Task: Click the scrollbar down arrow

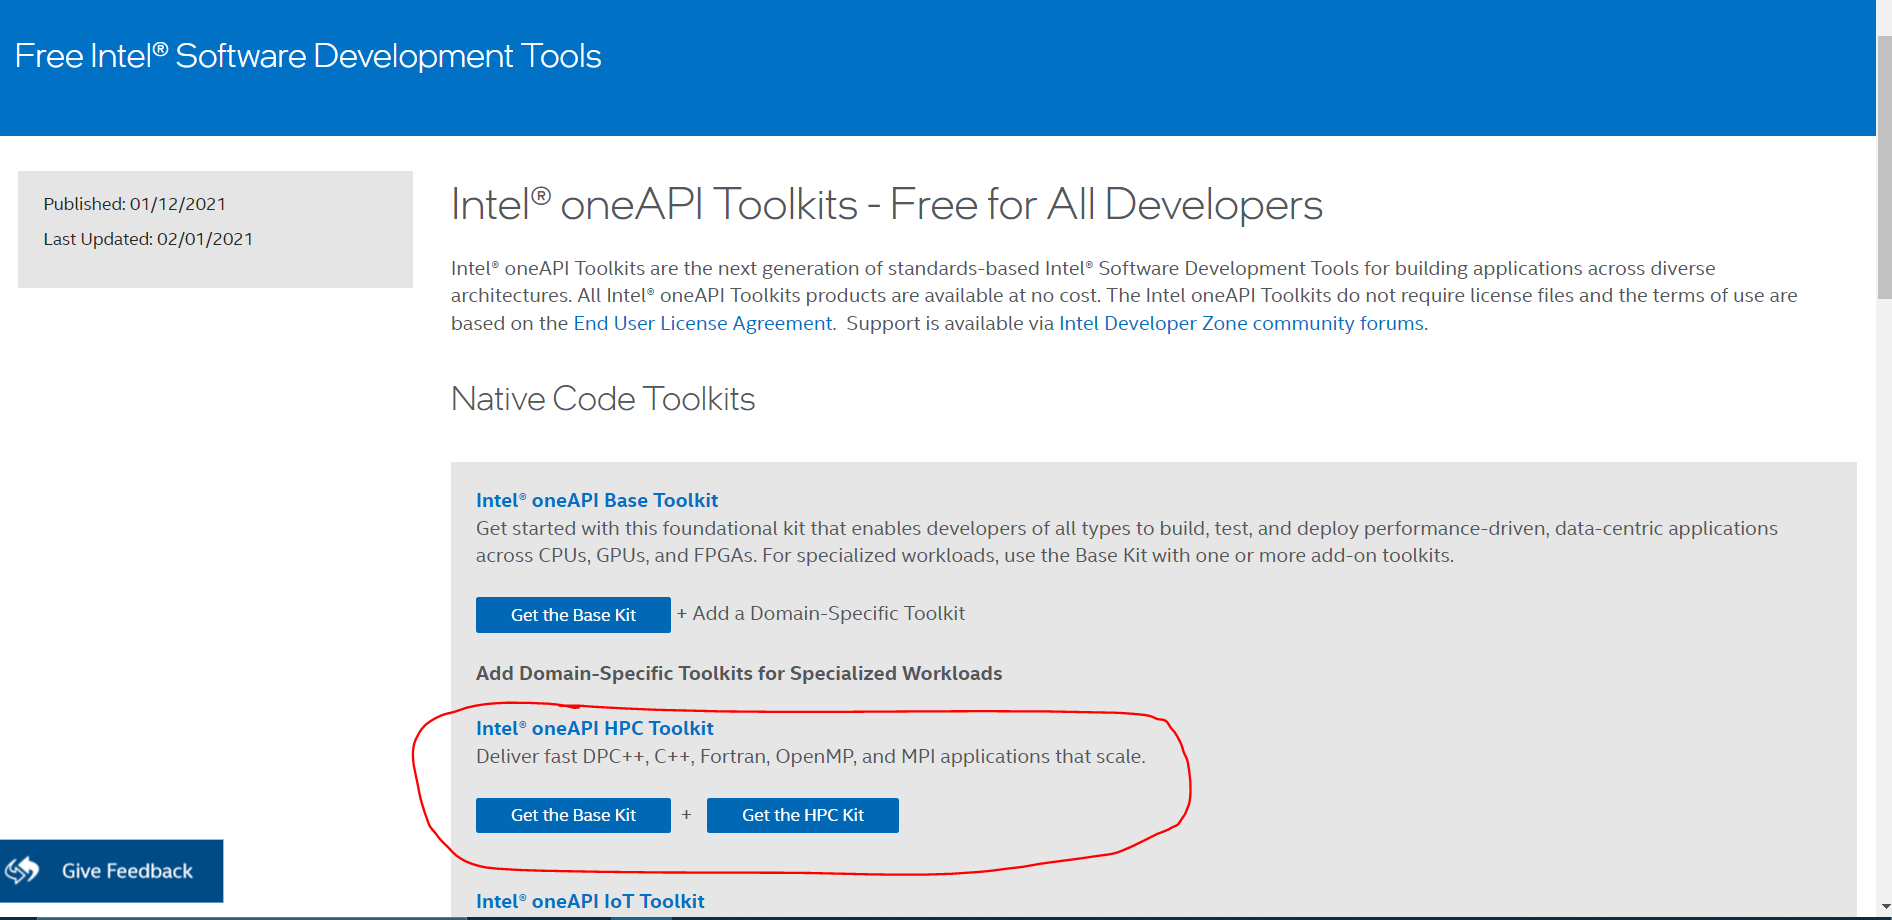Action: click(1884, 908)
